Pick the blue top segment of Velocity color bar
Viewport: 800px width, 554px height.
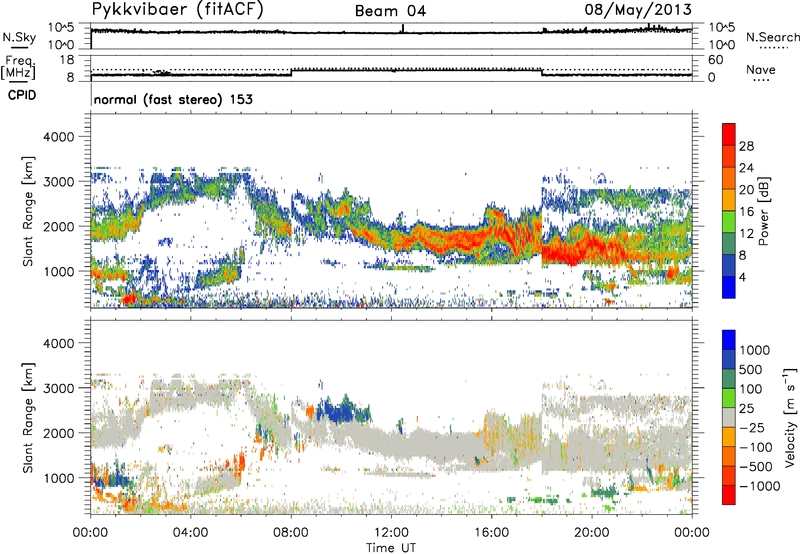tap(729, 340)
